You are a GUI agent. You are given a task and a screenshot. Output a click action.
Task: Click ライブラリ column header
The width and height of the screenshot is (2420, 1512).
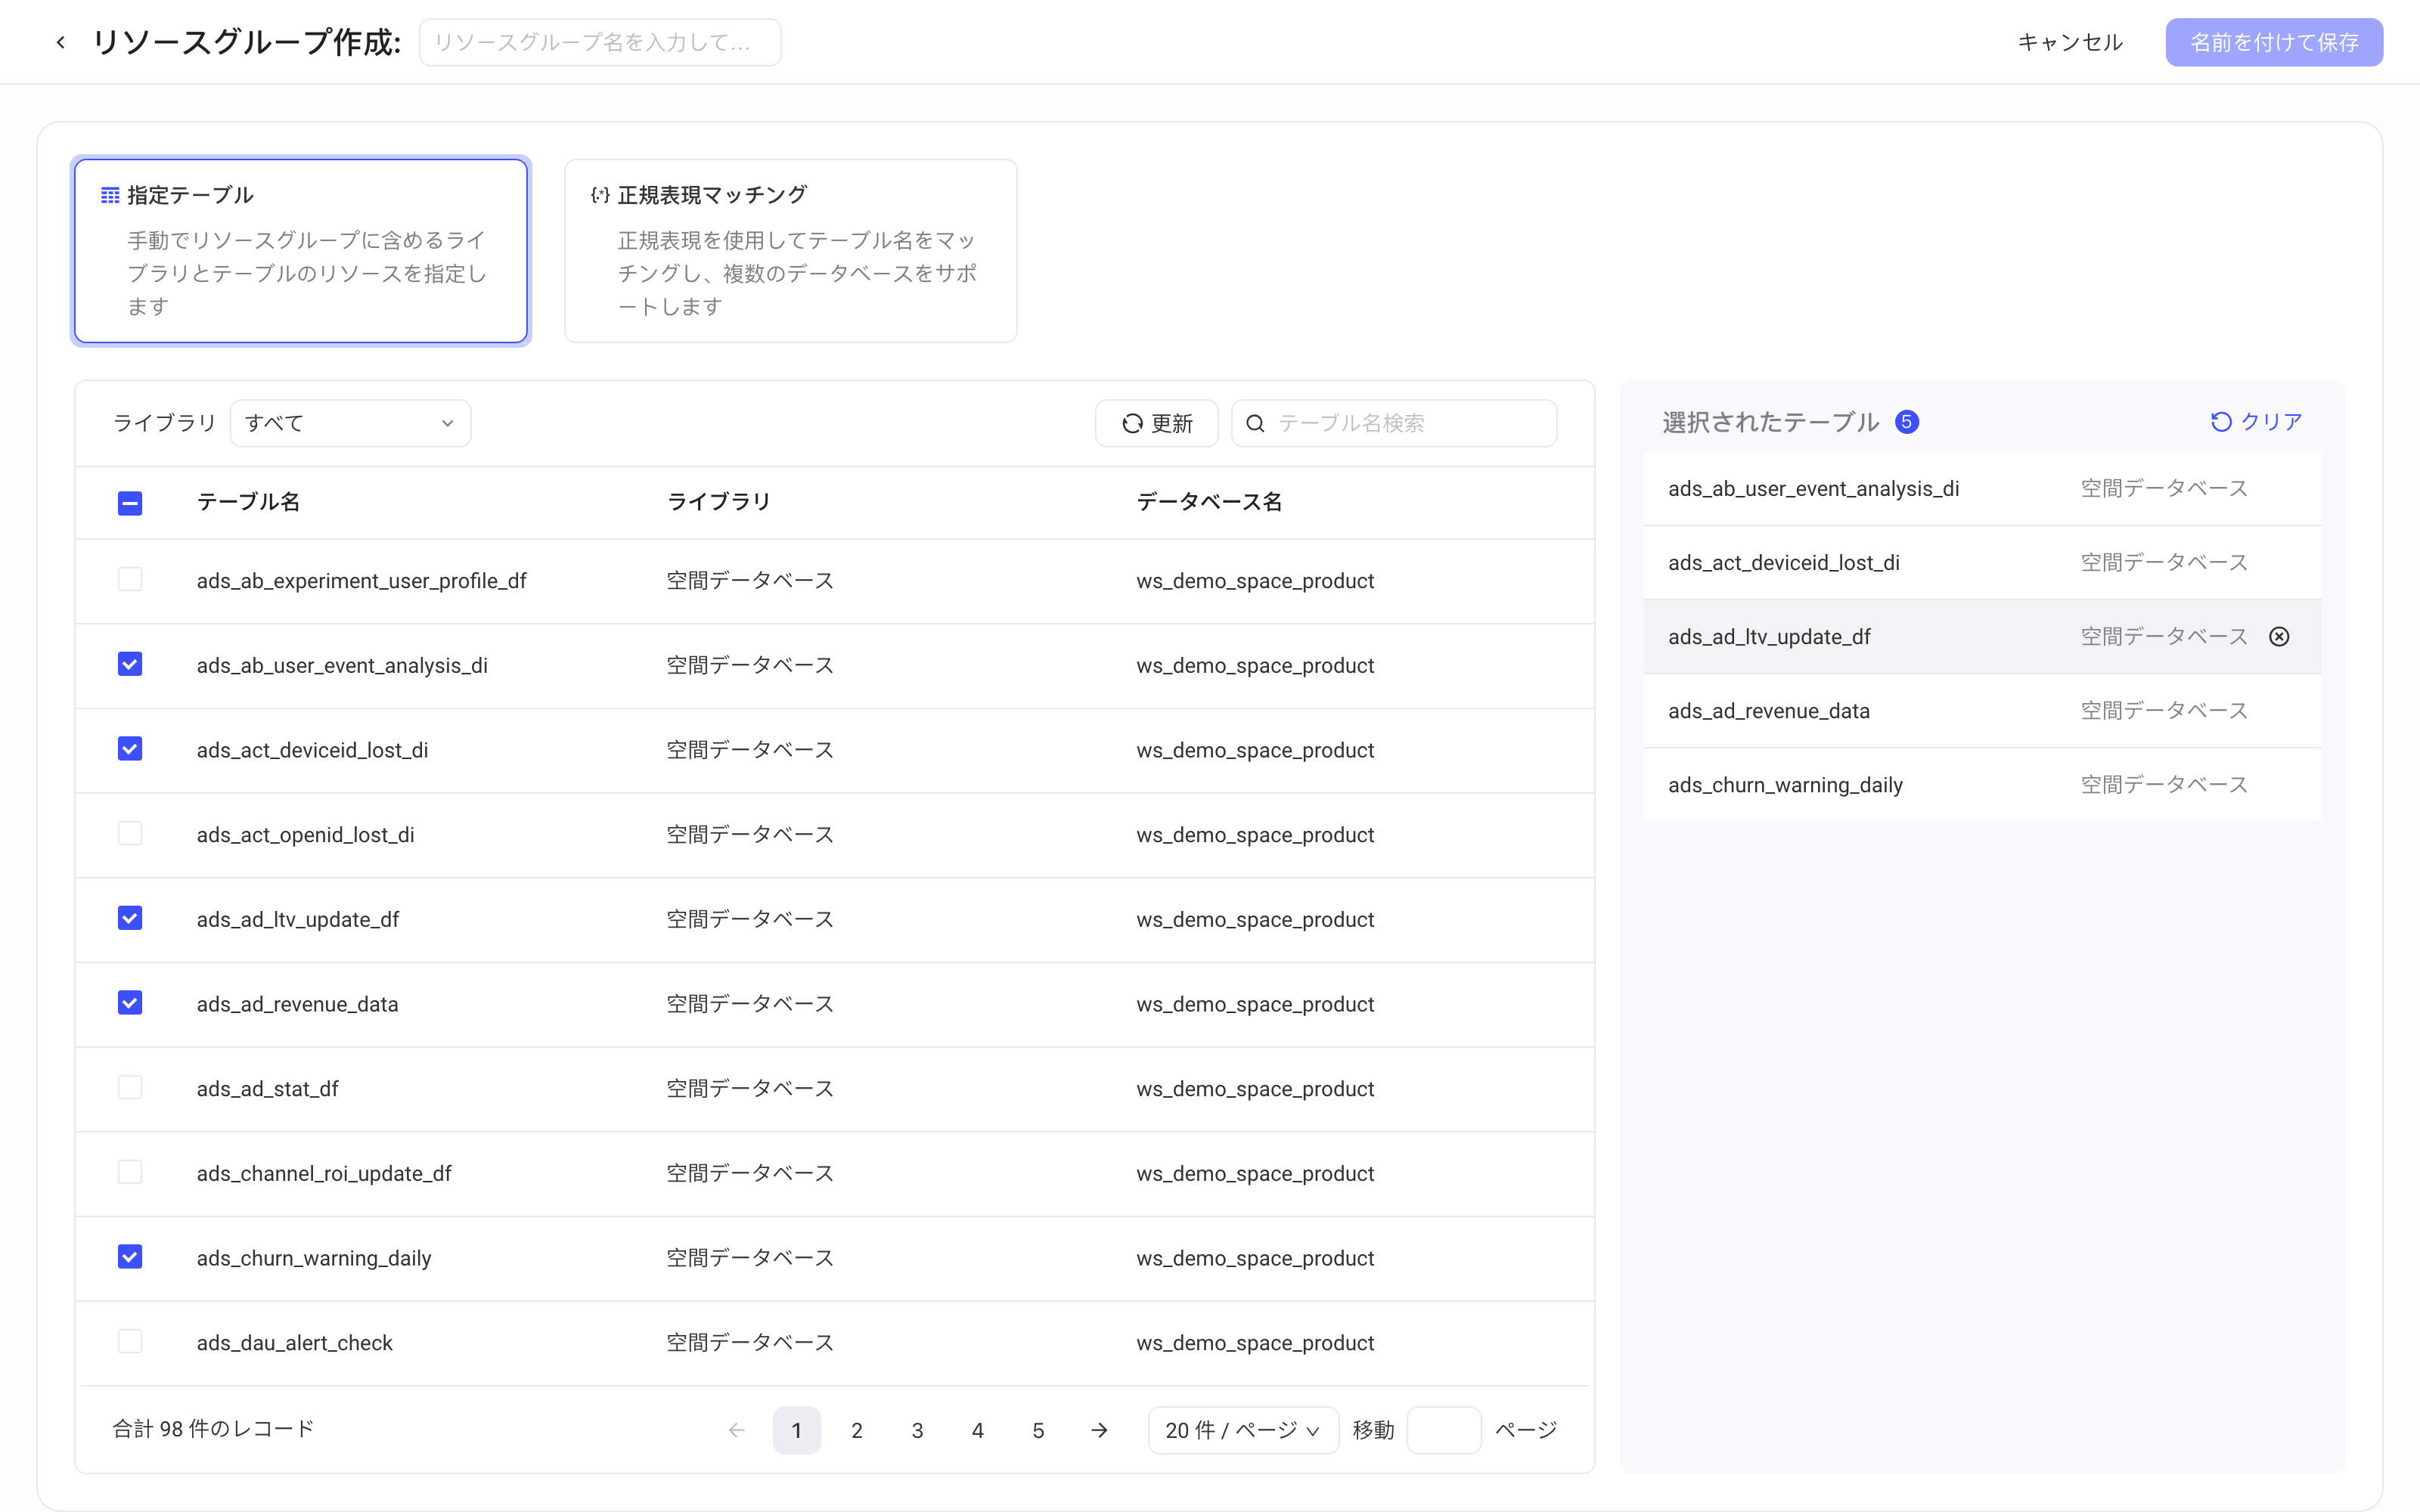(719, 502)
